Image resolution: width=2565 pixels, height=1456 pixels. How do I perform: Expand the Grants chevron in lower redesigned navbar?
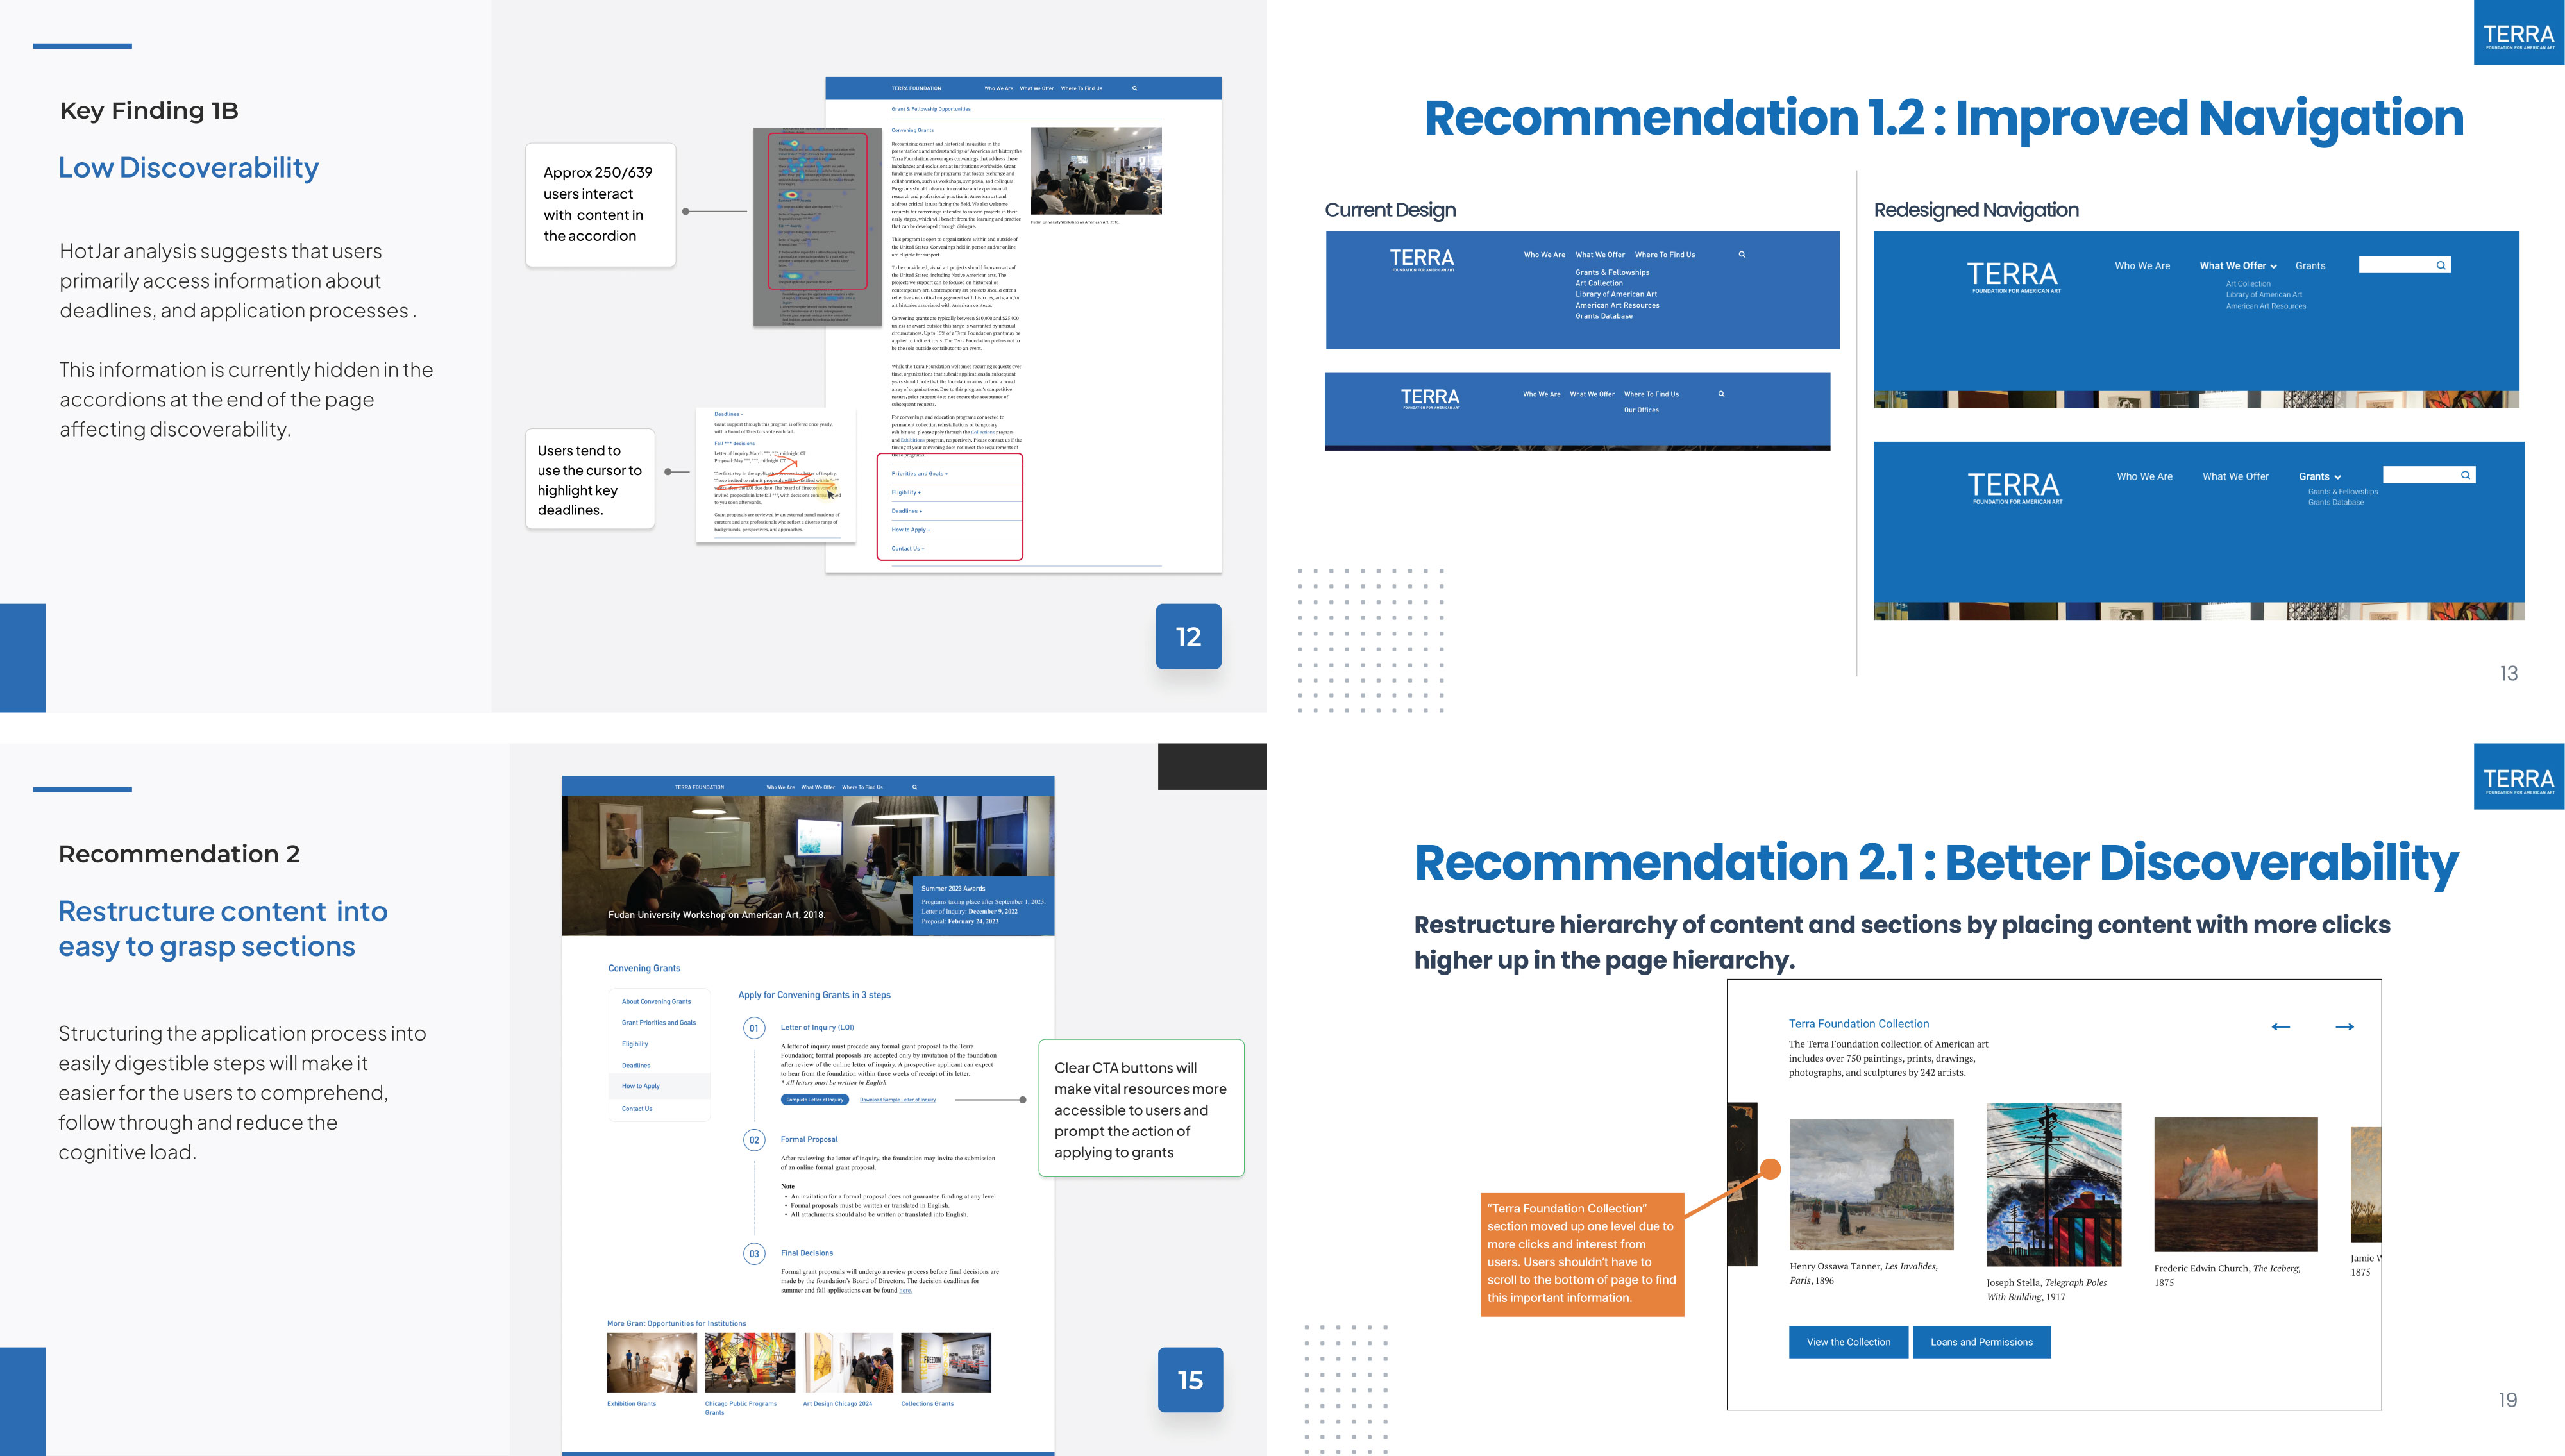click(2337, 478)
